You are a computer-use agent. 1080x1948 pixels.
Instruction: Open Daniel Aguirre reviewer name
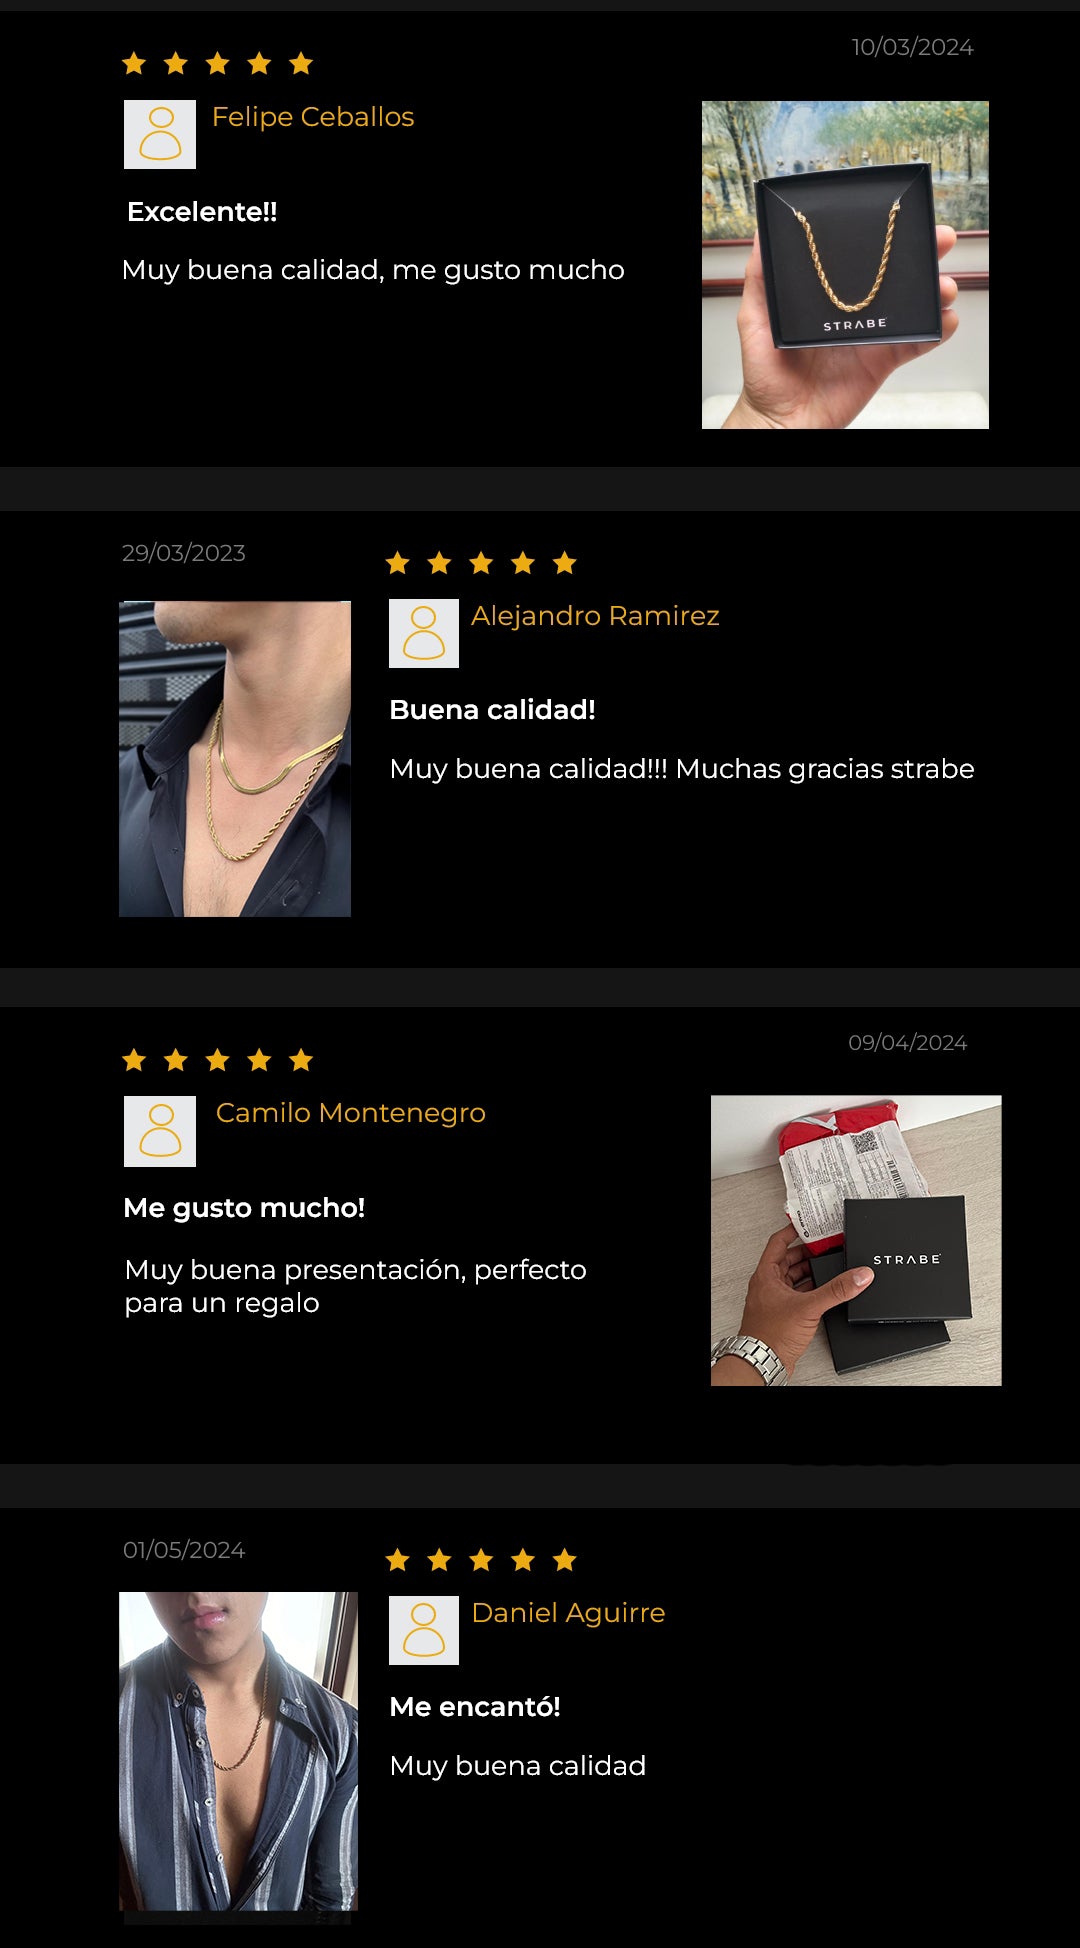[568, 1613]
